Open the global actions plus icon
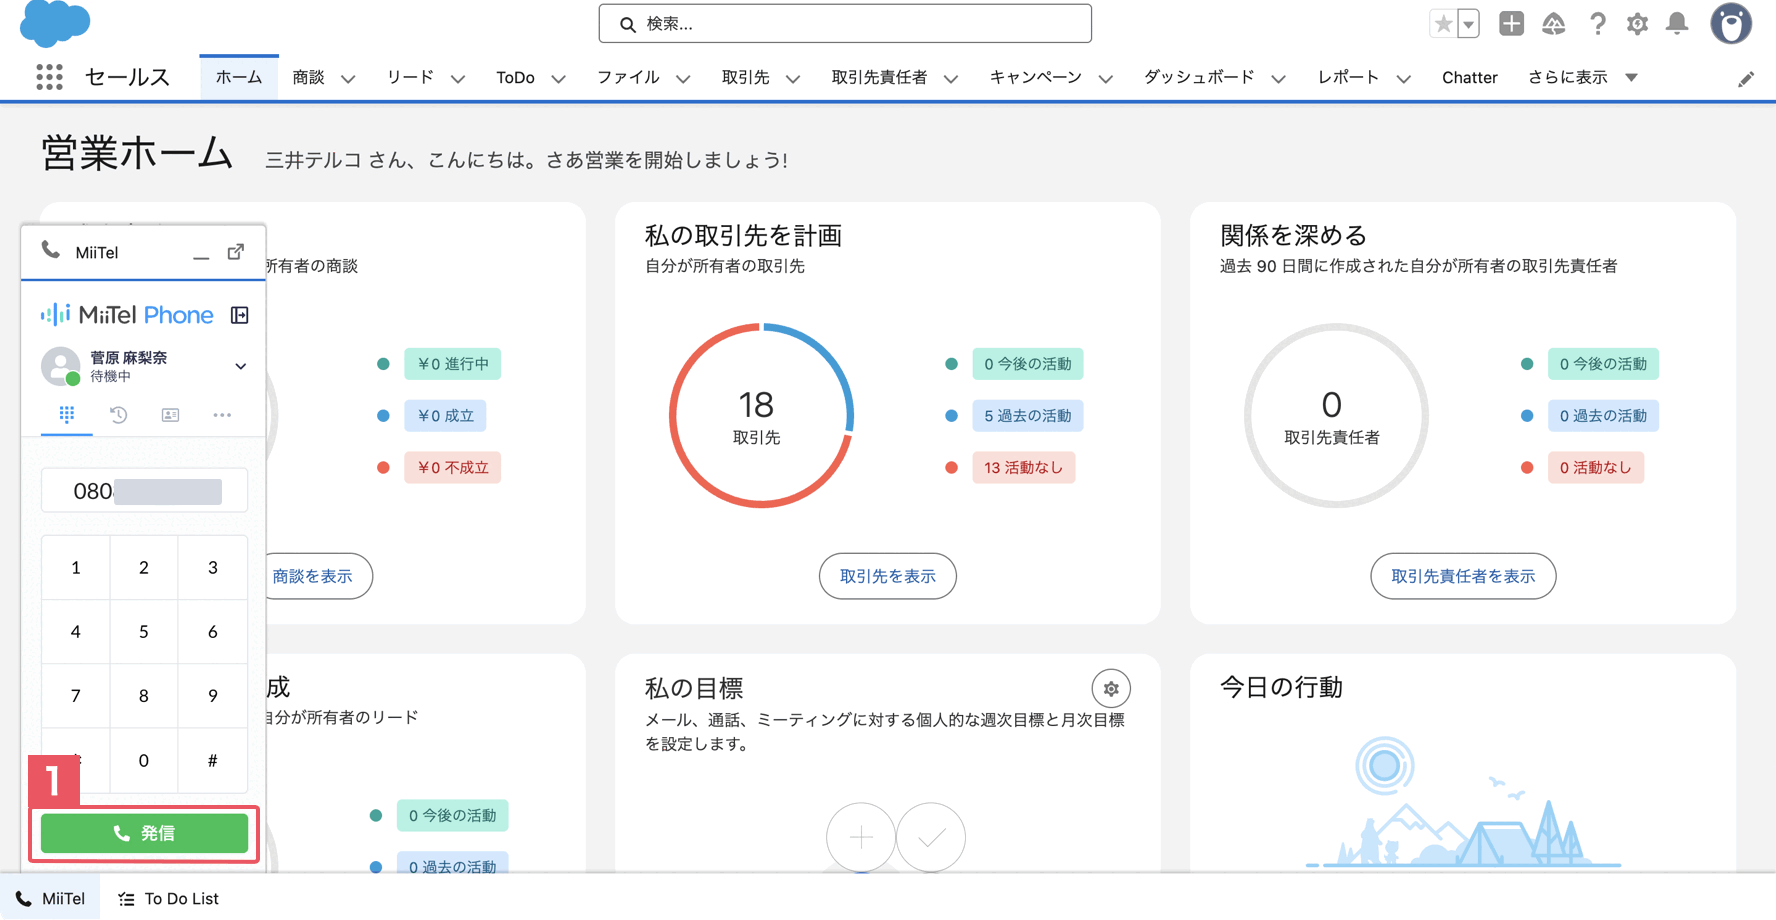This screenshot has height=920, width=1776. 1511,23
